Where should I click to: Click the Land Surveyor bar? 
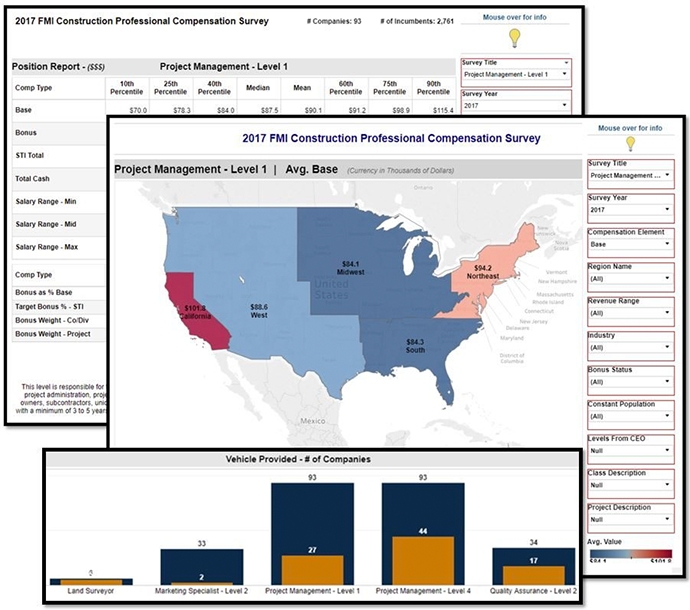click(x=91, y=582)
